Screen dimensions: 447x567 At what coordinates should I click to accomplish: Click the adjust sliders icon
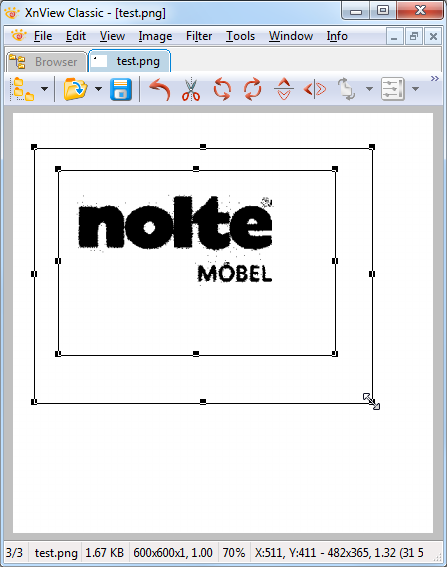(x=392, y=89)
